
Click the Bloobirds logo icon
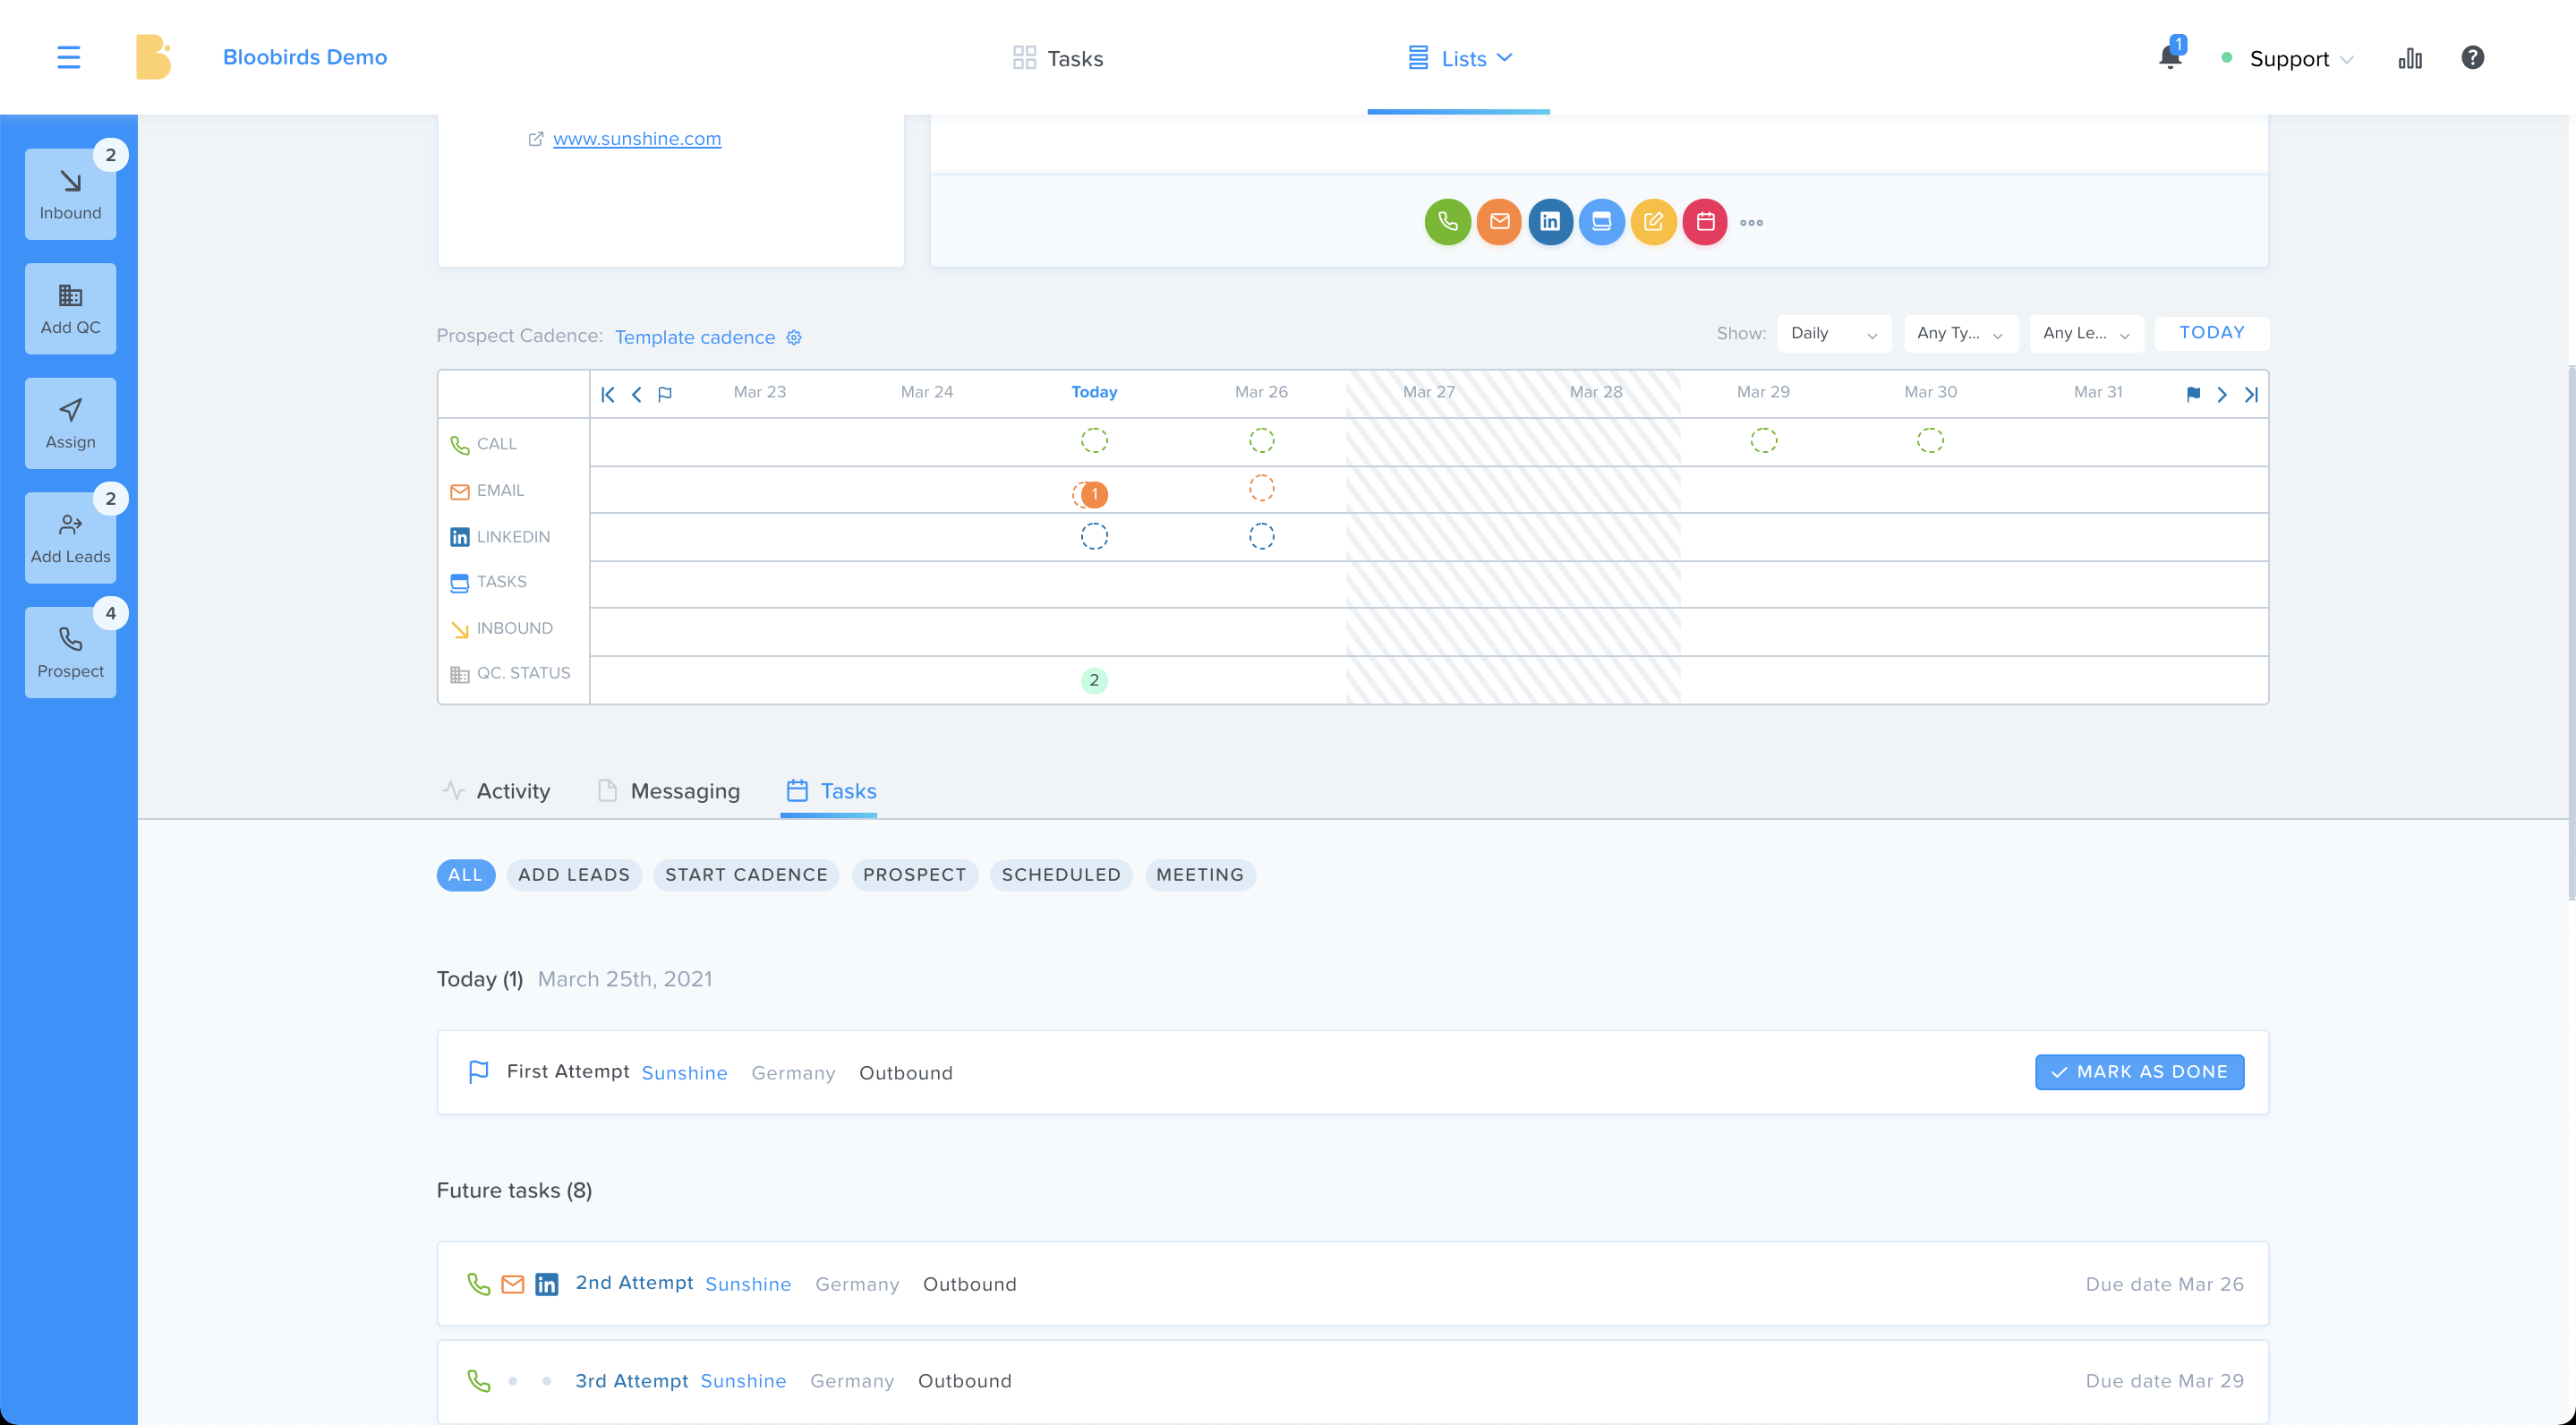pyautogui.click(x=153, y=57)
